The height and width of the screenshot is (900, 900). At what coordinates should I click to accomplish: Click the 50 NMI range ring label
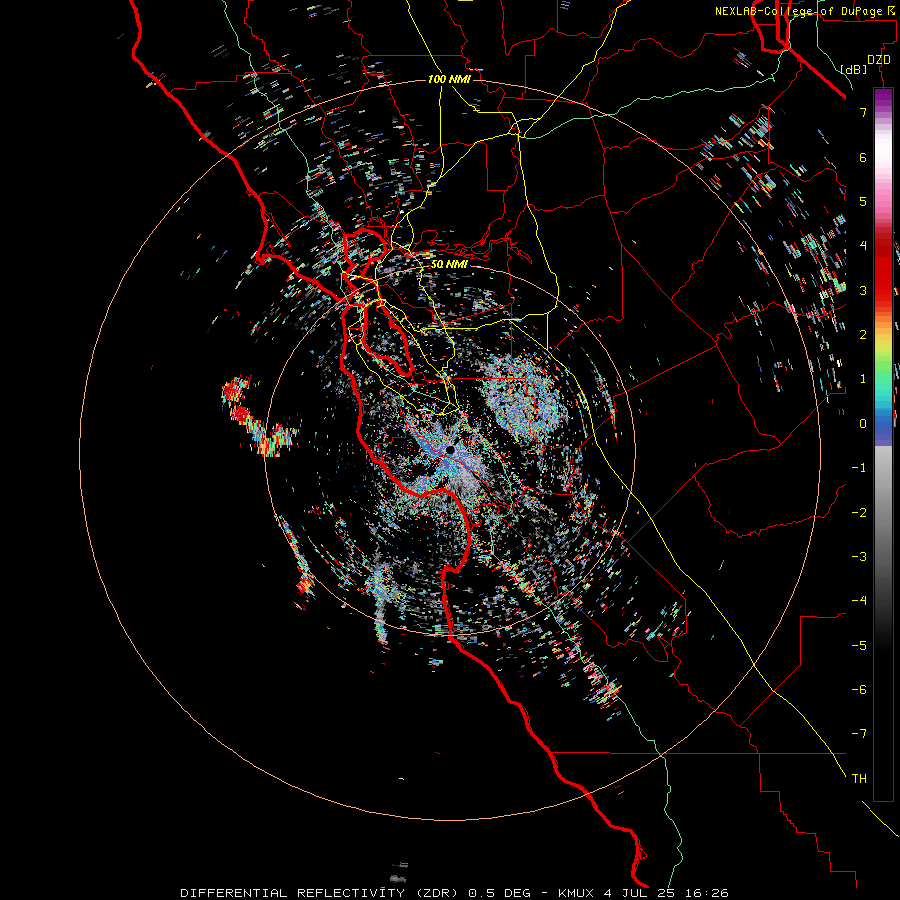[x=449, y=265]
